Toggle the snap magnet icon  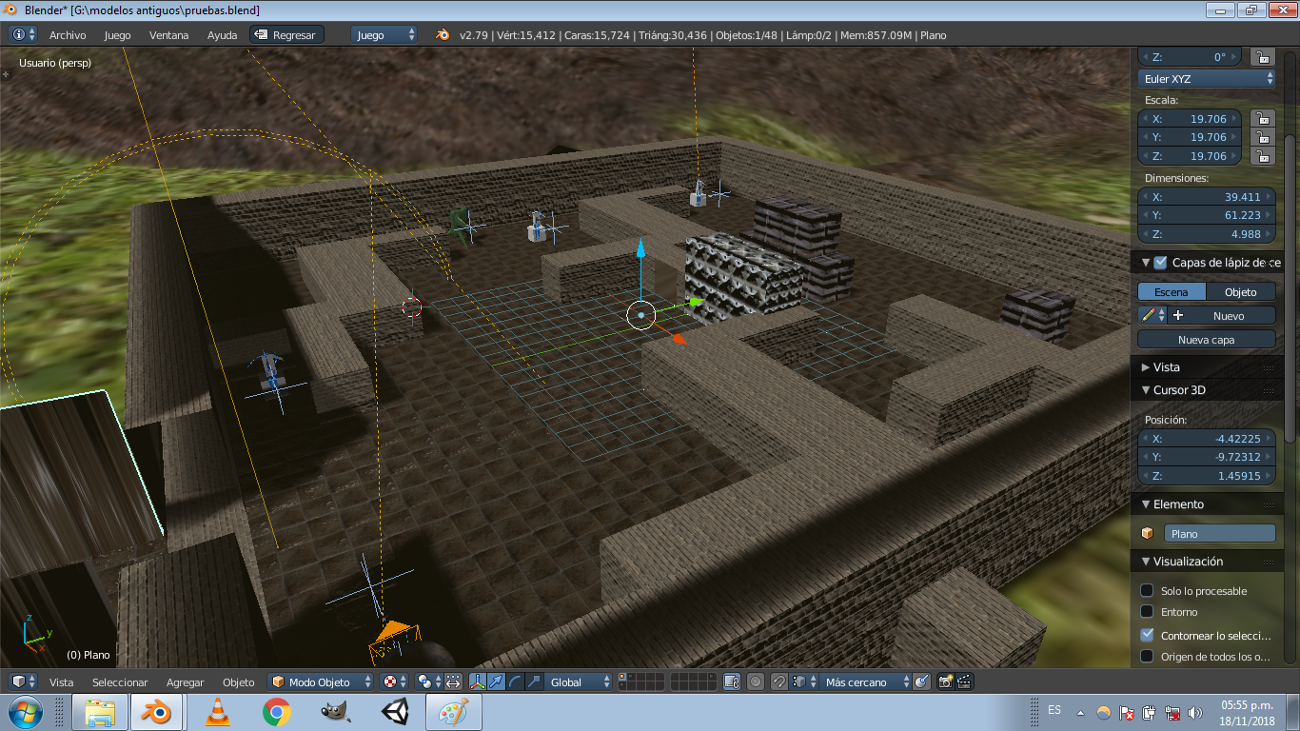[x=779, y=682]
